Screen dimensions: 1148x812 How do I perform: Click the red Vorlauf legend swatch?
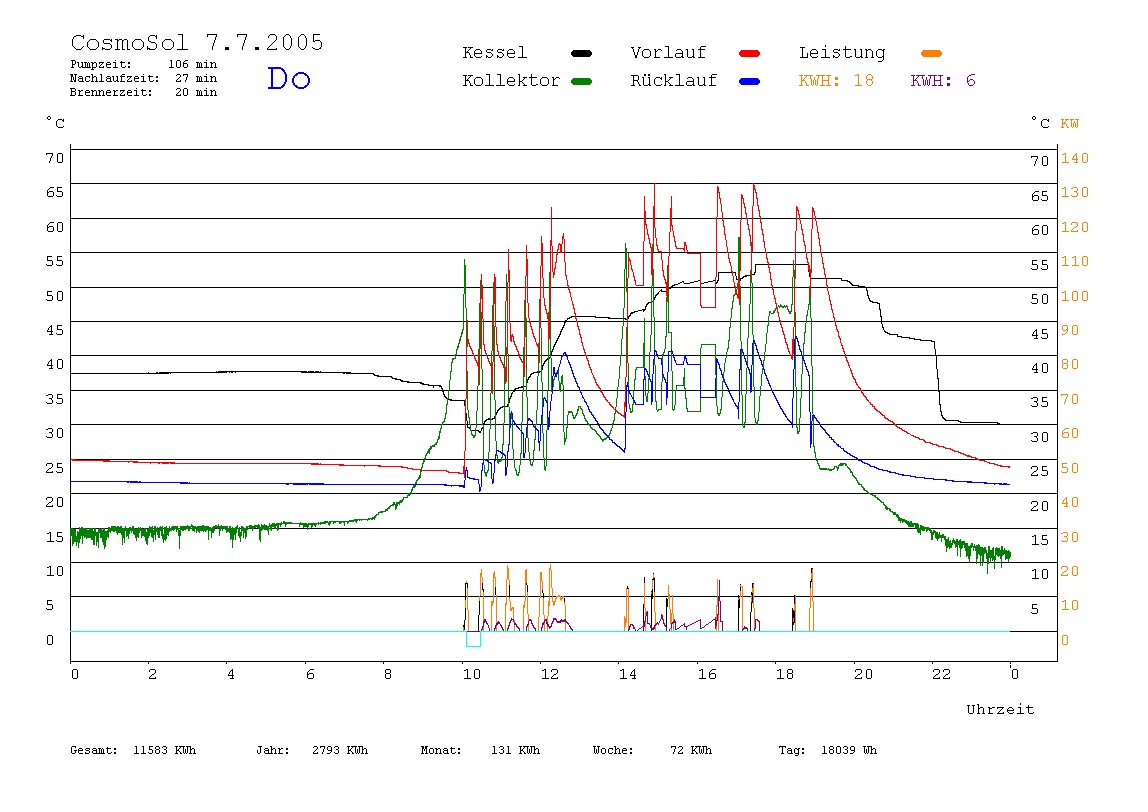(750, 53)
